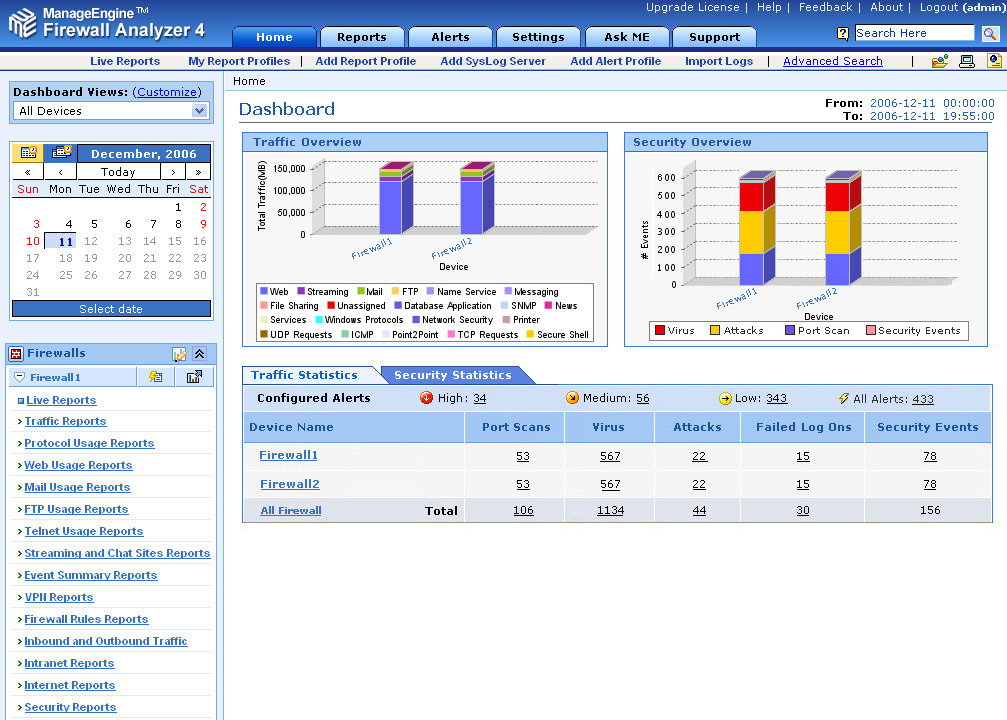The height and width of the screenshot is (720, 1007).
Task: Click the ManageEngine logo icon
Action: point(23,23)
